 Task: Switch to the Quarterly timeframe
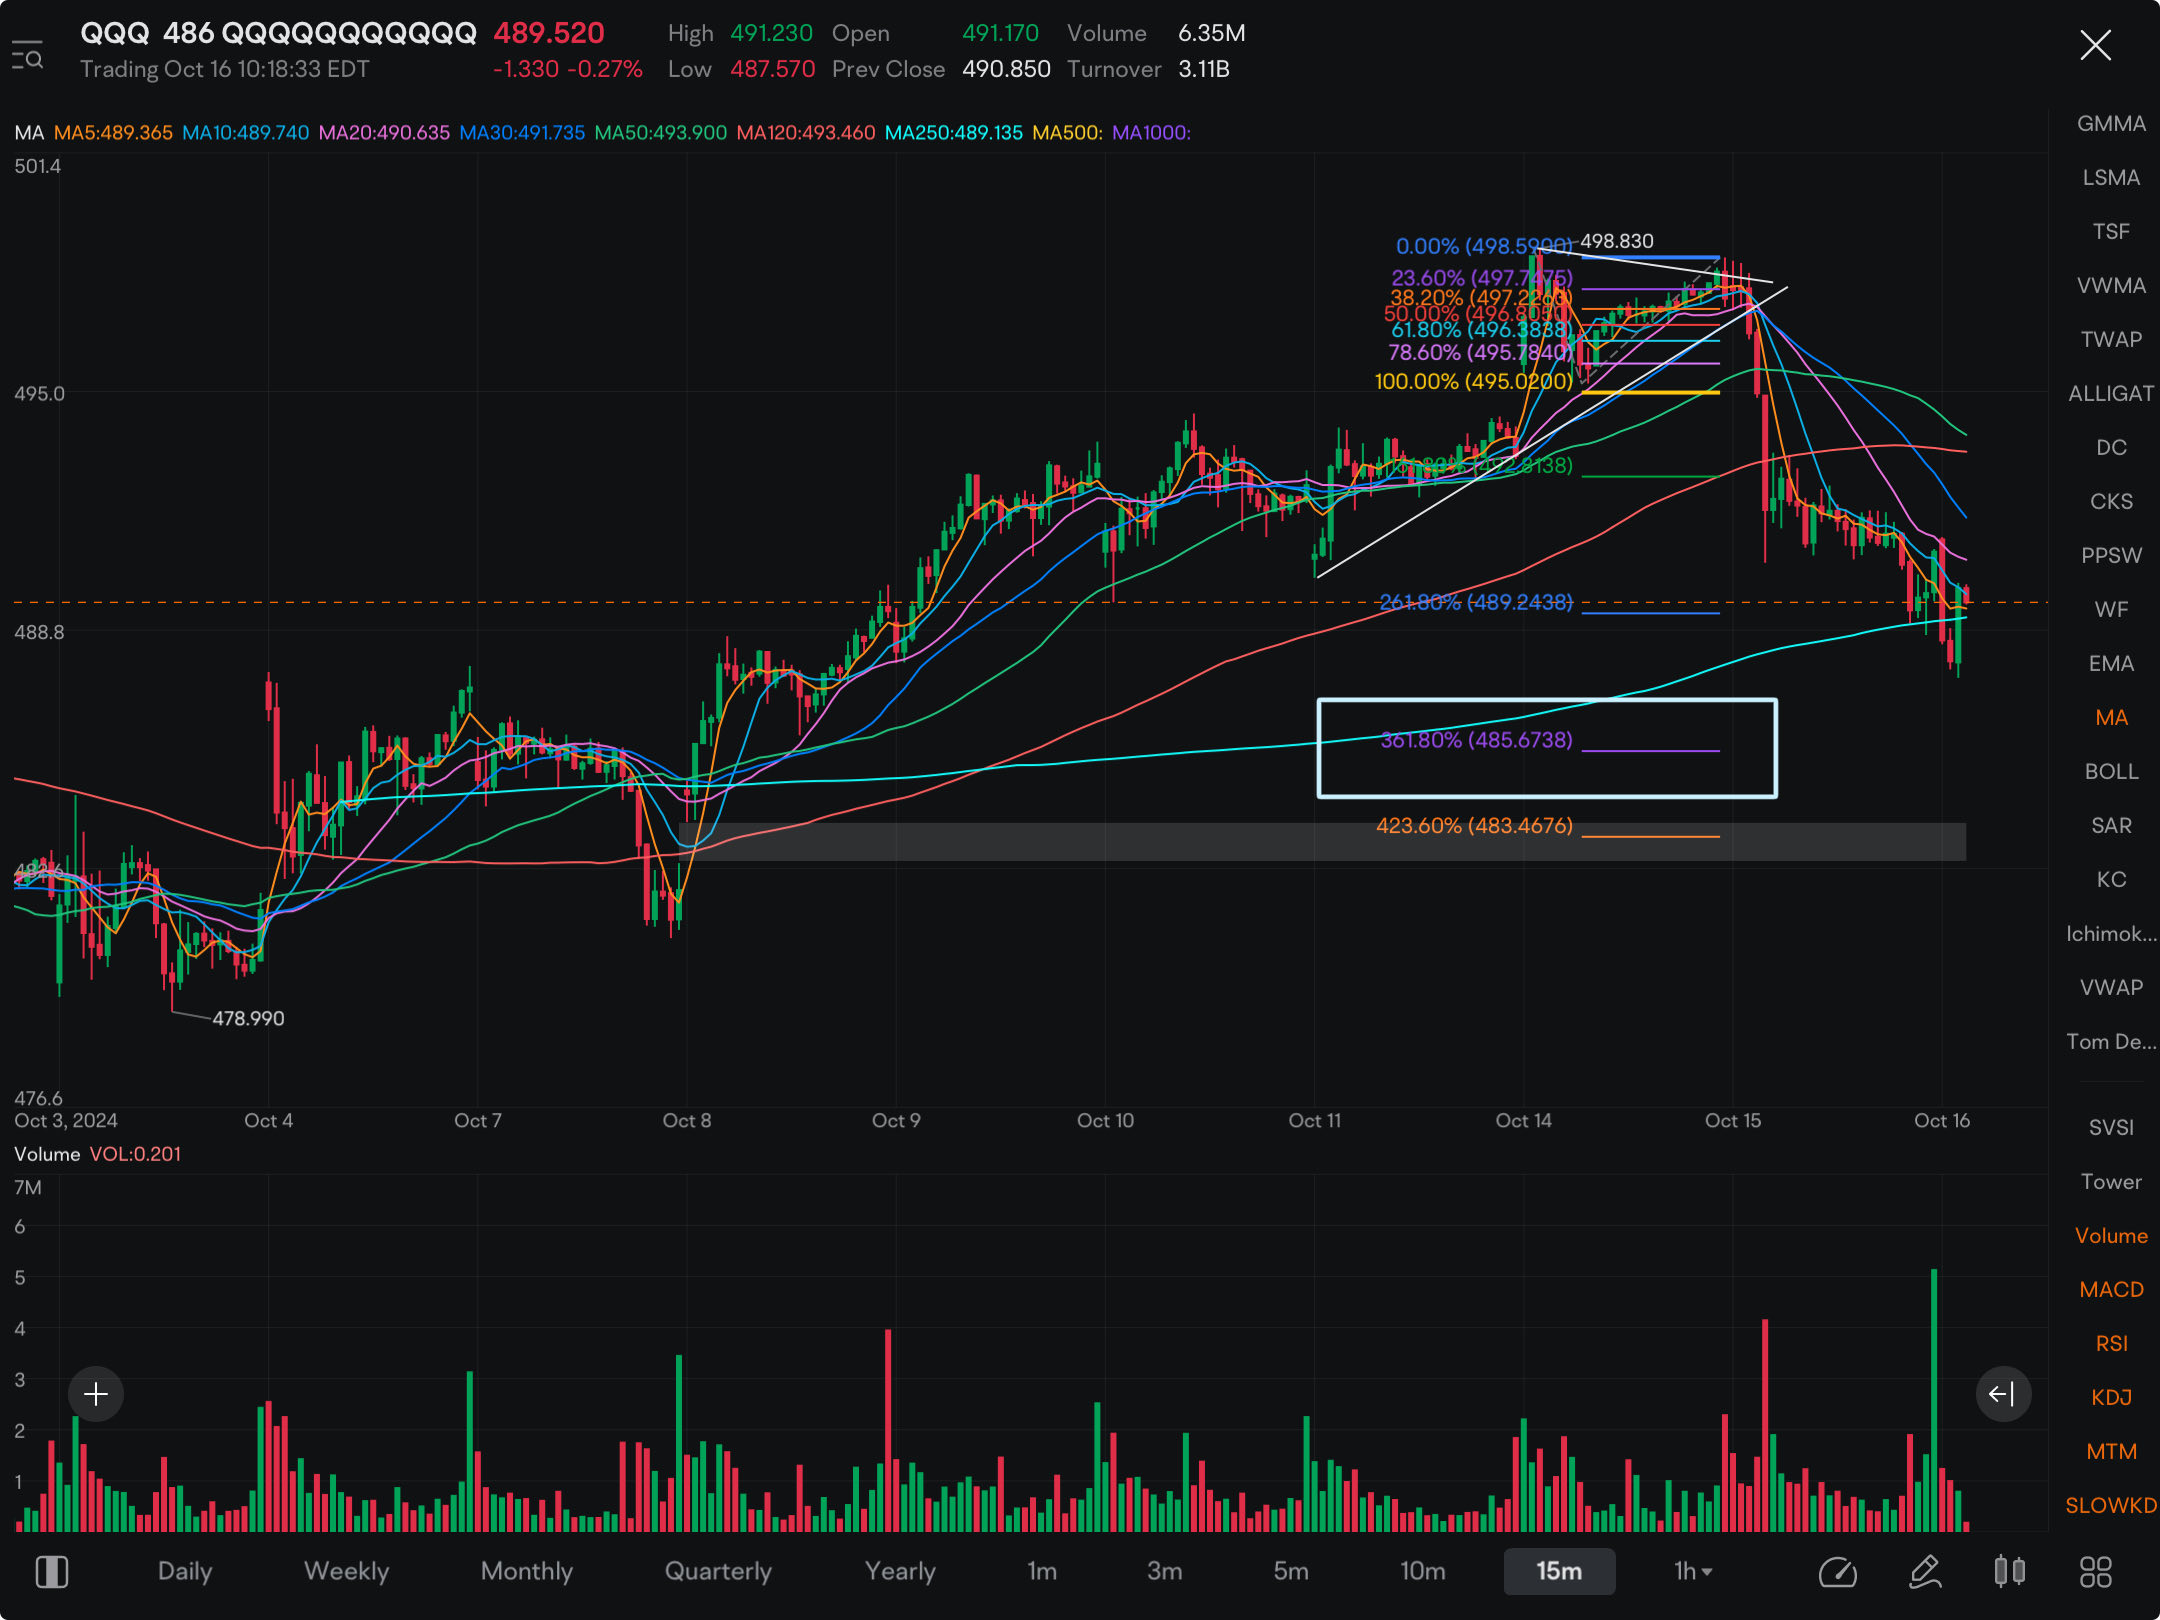[718, 1572]
